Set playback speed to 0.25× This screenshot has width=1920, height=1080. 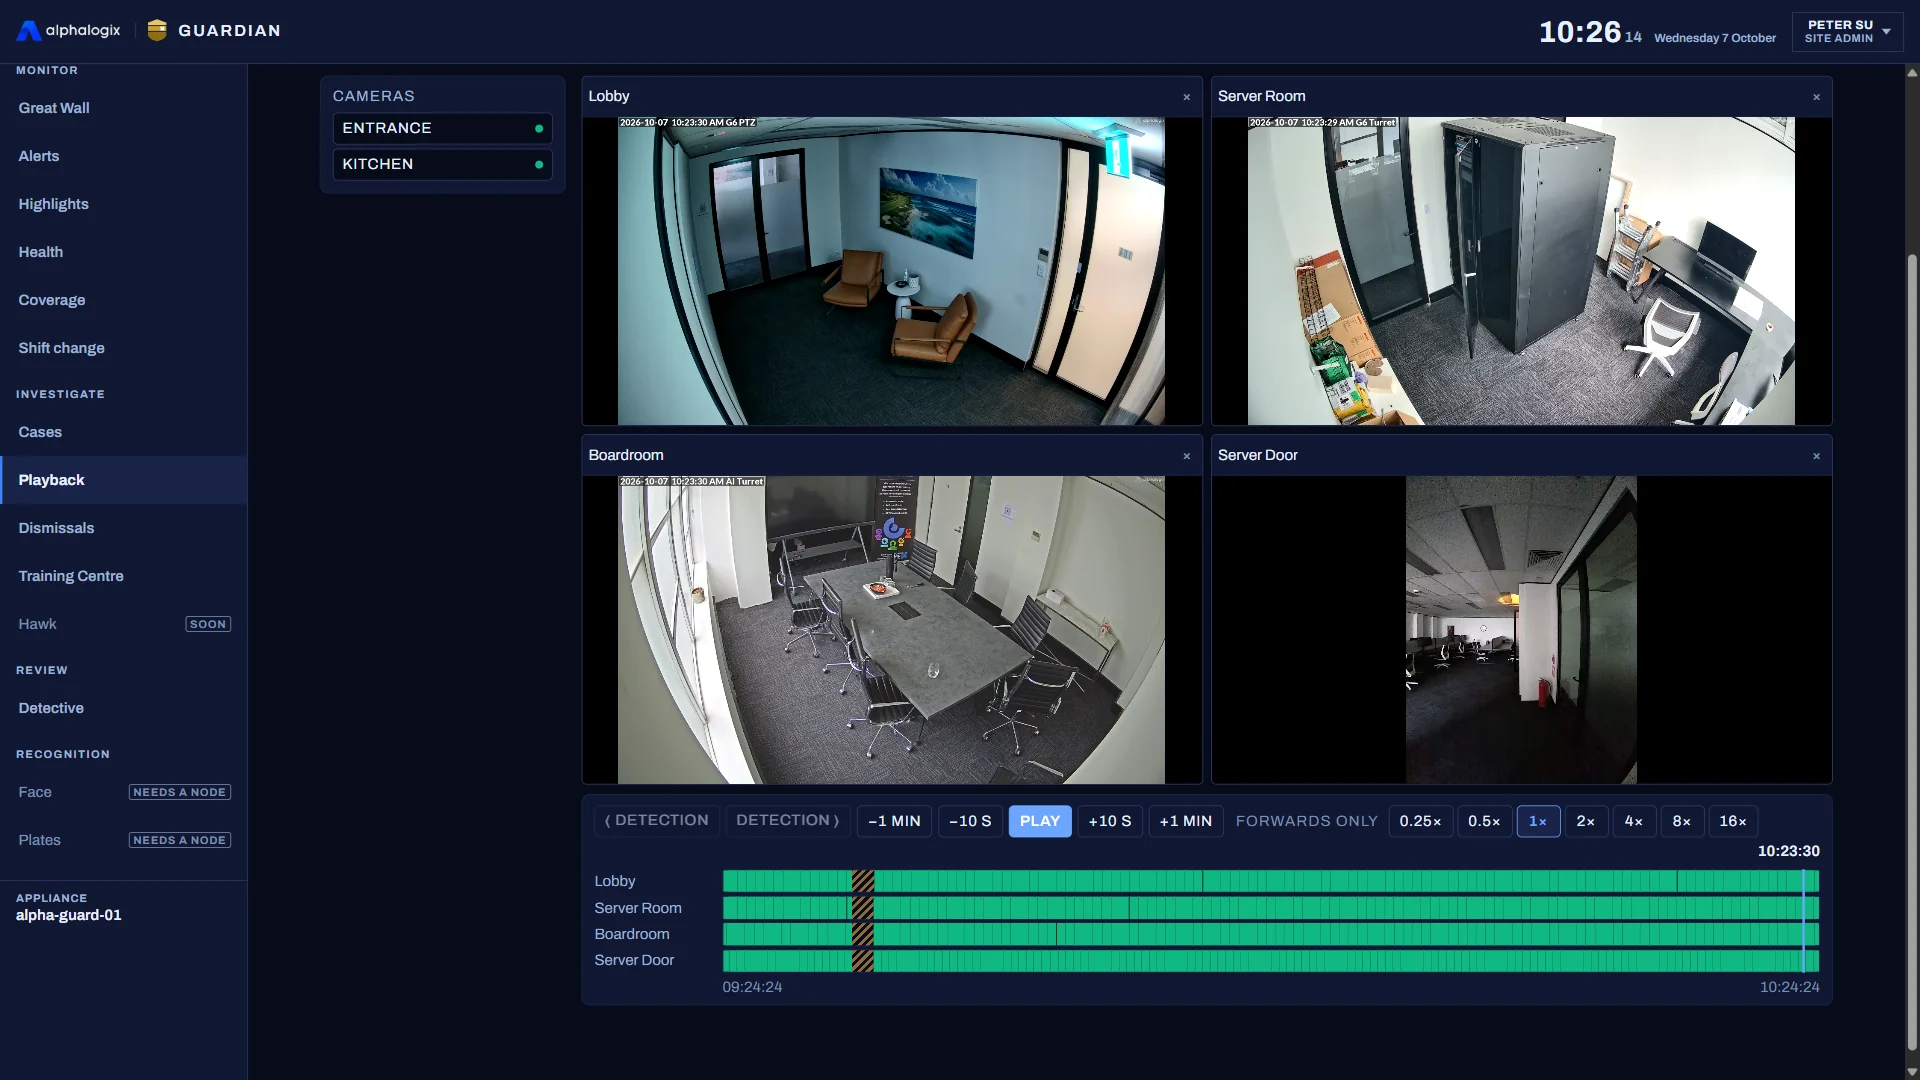pyautogui.click(x=1420, y=821)
